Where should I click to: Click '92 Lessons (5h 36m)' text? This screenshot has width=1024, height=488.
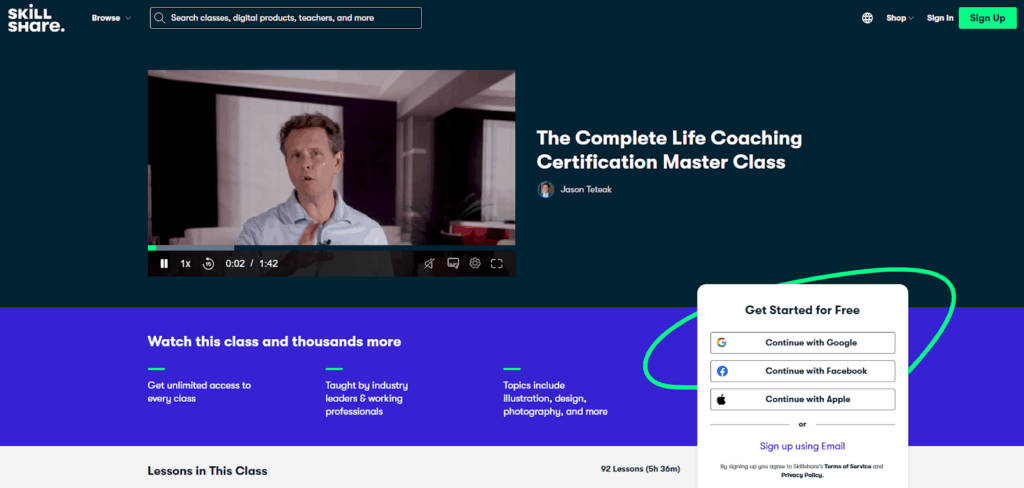(x=641, y=469)
